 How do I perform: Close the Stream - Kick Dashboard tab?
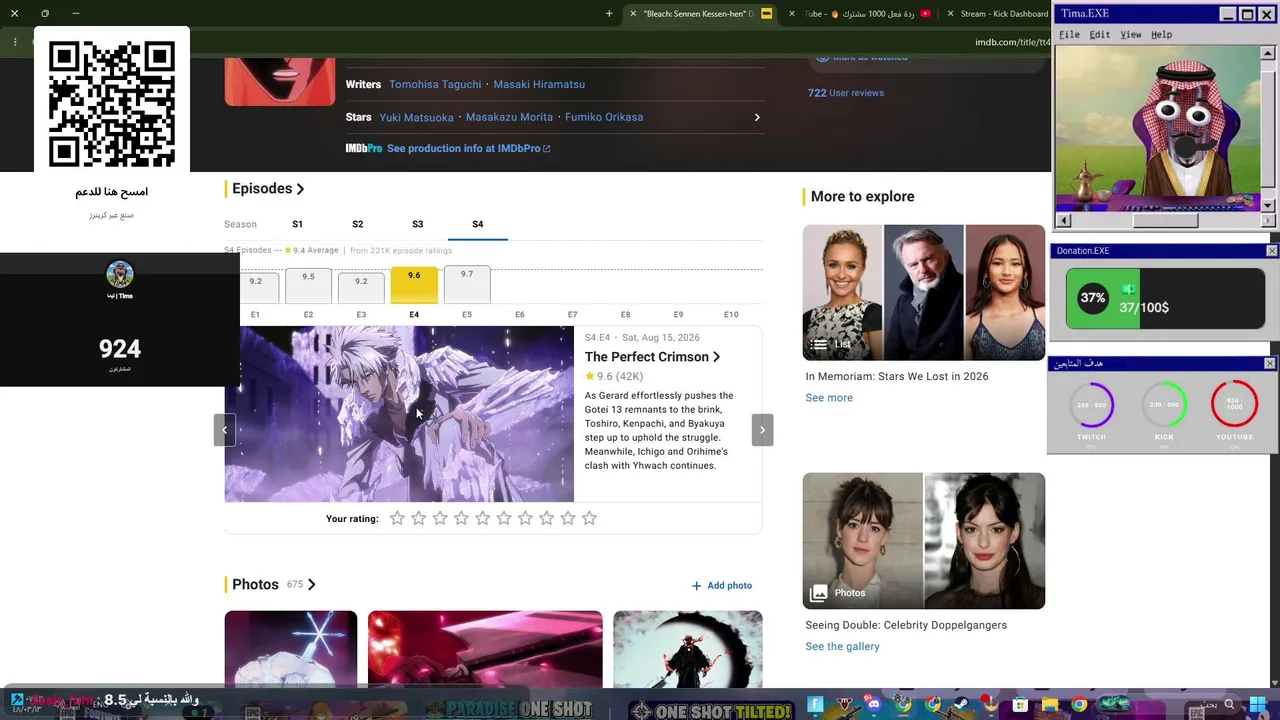pos(951,14)
